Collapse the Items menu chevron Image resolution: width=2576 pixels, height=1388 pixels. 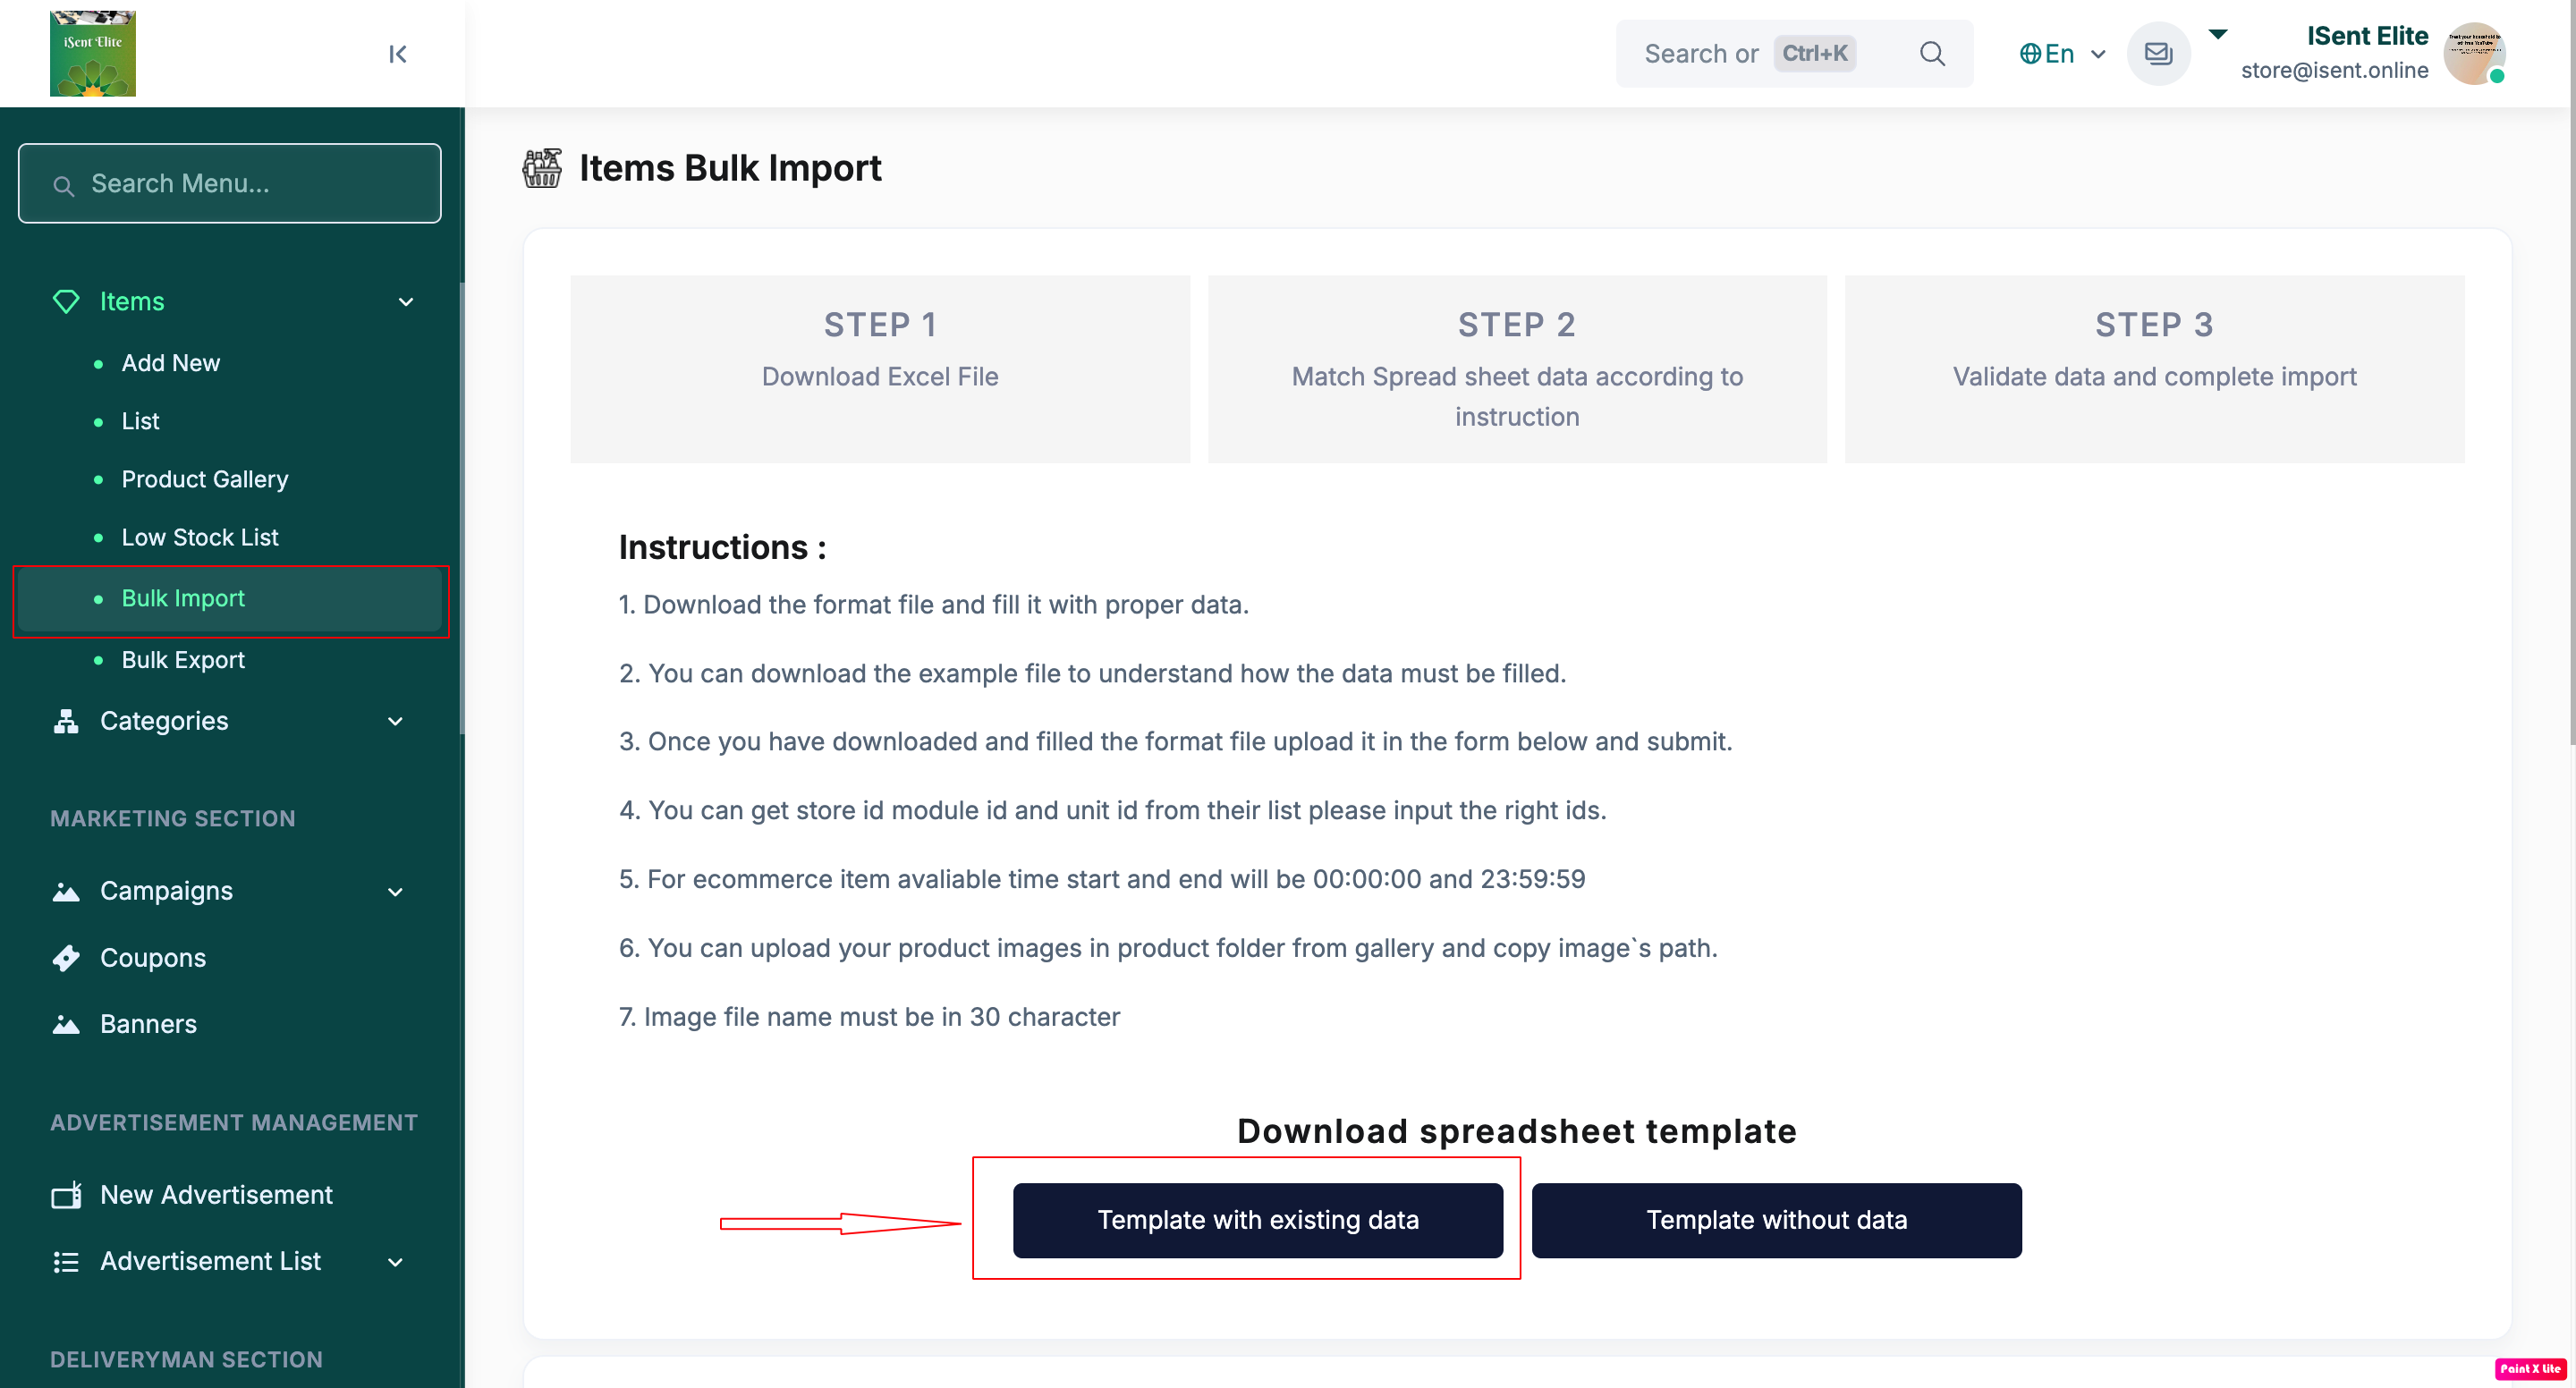406,302
